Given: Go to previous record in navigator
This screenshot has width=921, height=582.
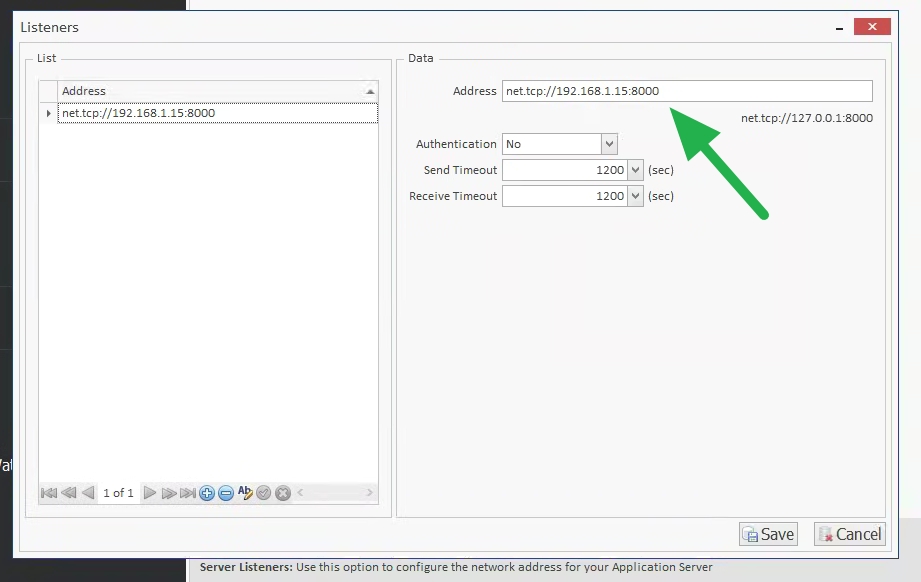Looking at the screenshot, I should tap(87, 493).
